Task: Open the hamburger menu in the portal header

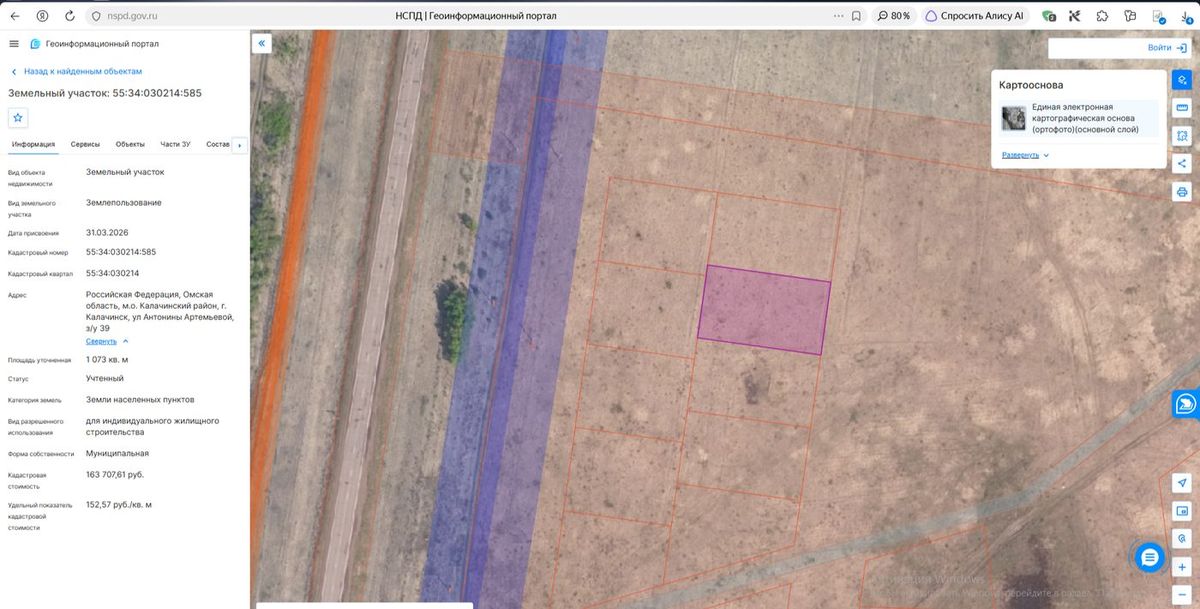Action: point(14,44)
